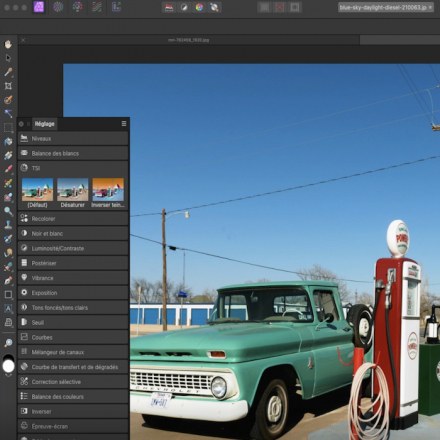The width and height of the screenshot is (440, 440).
Task: Switch to the Photo persona
Action: (39, 7)
